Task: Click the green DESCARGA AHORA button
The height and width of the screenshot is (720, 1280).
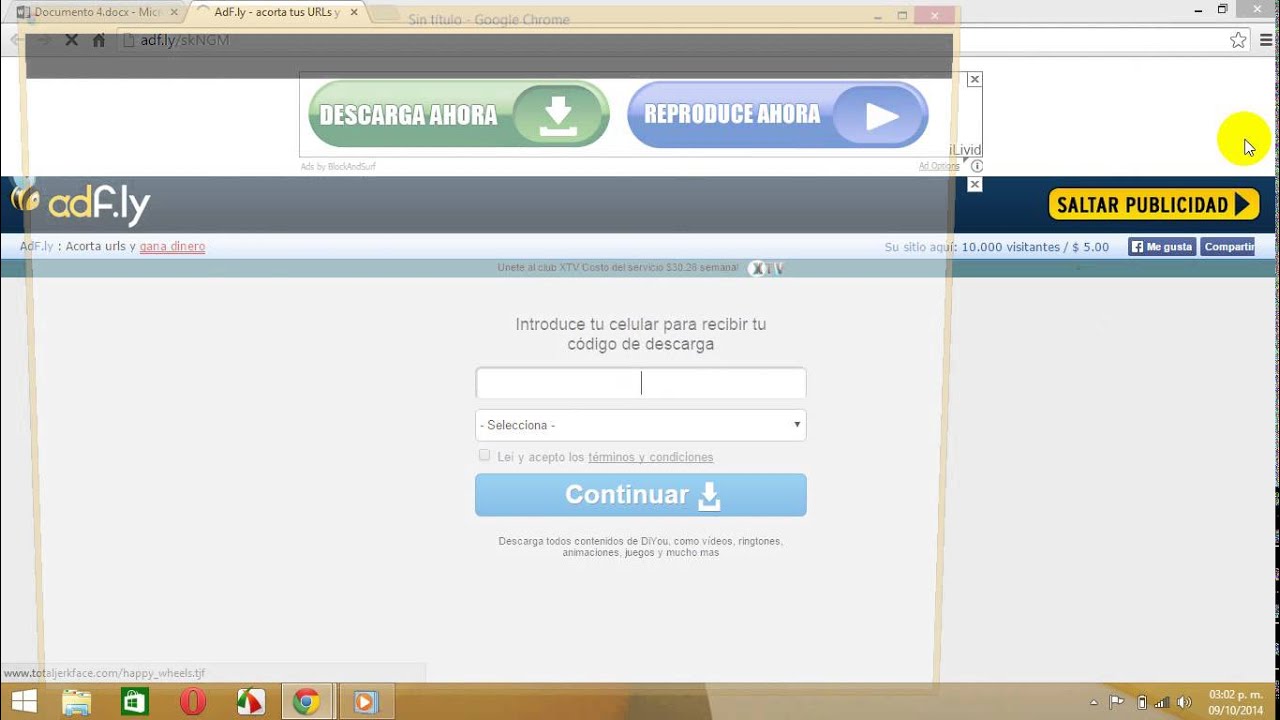Action: (458, 114)
